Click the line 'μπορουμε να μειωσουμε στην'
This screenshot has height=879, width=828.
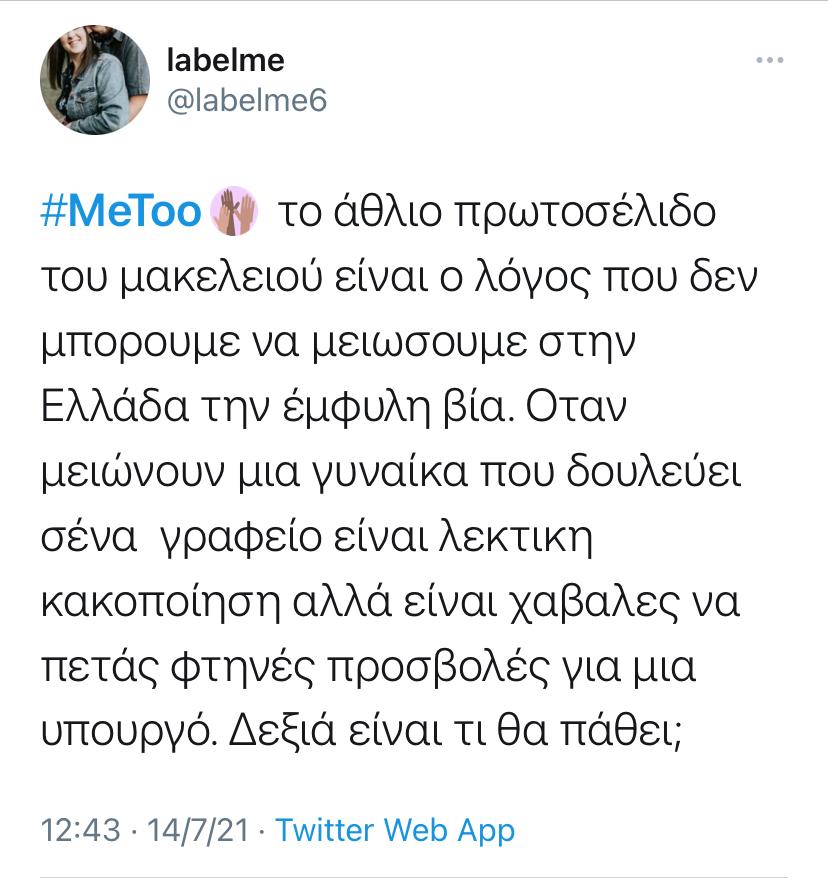click(339, 343)
